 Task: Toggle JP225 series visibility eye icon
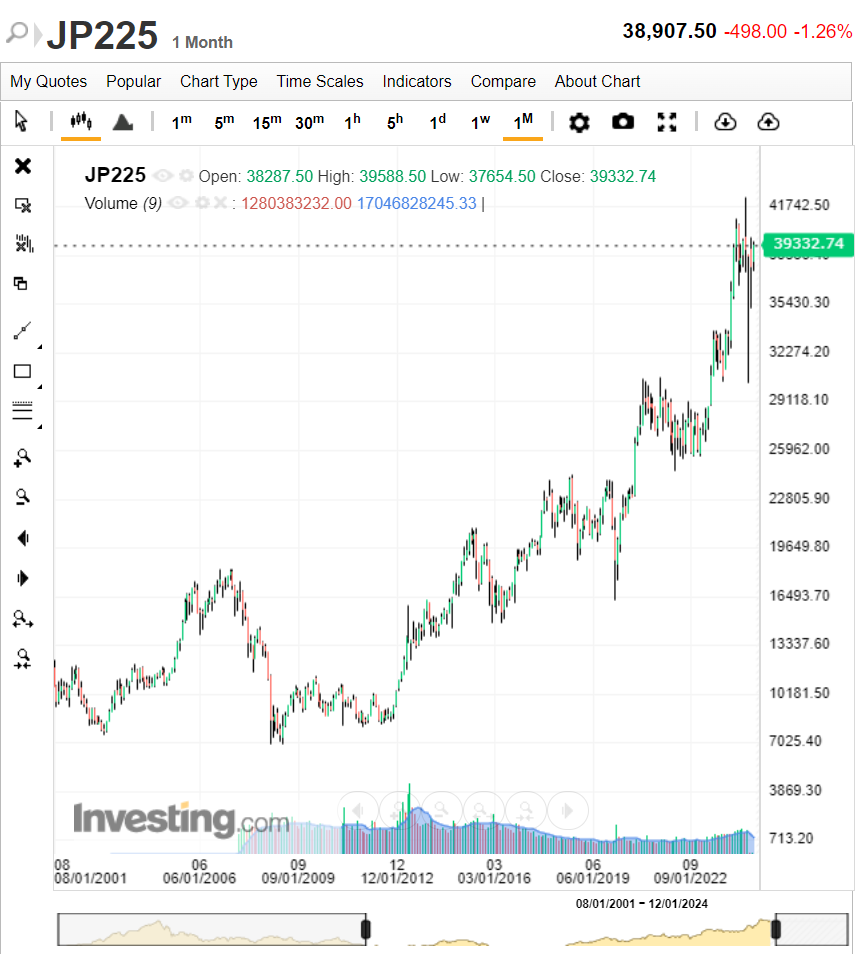click(x=163, y=176)
